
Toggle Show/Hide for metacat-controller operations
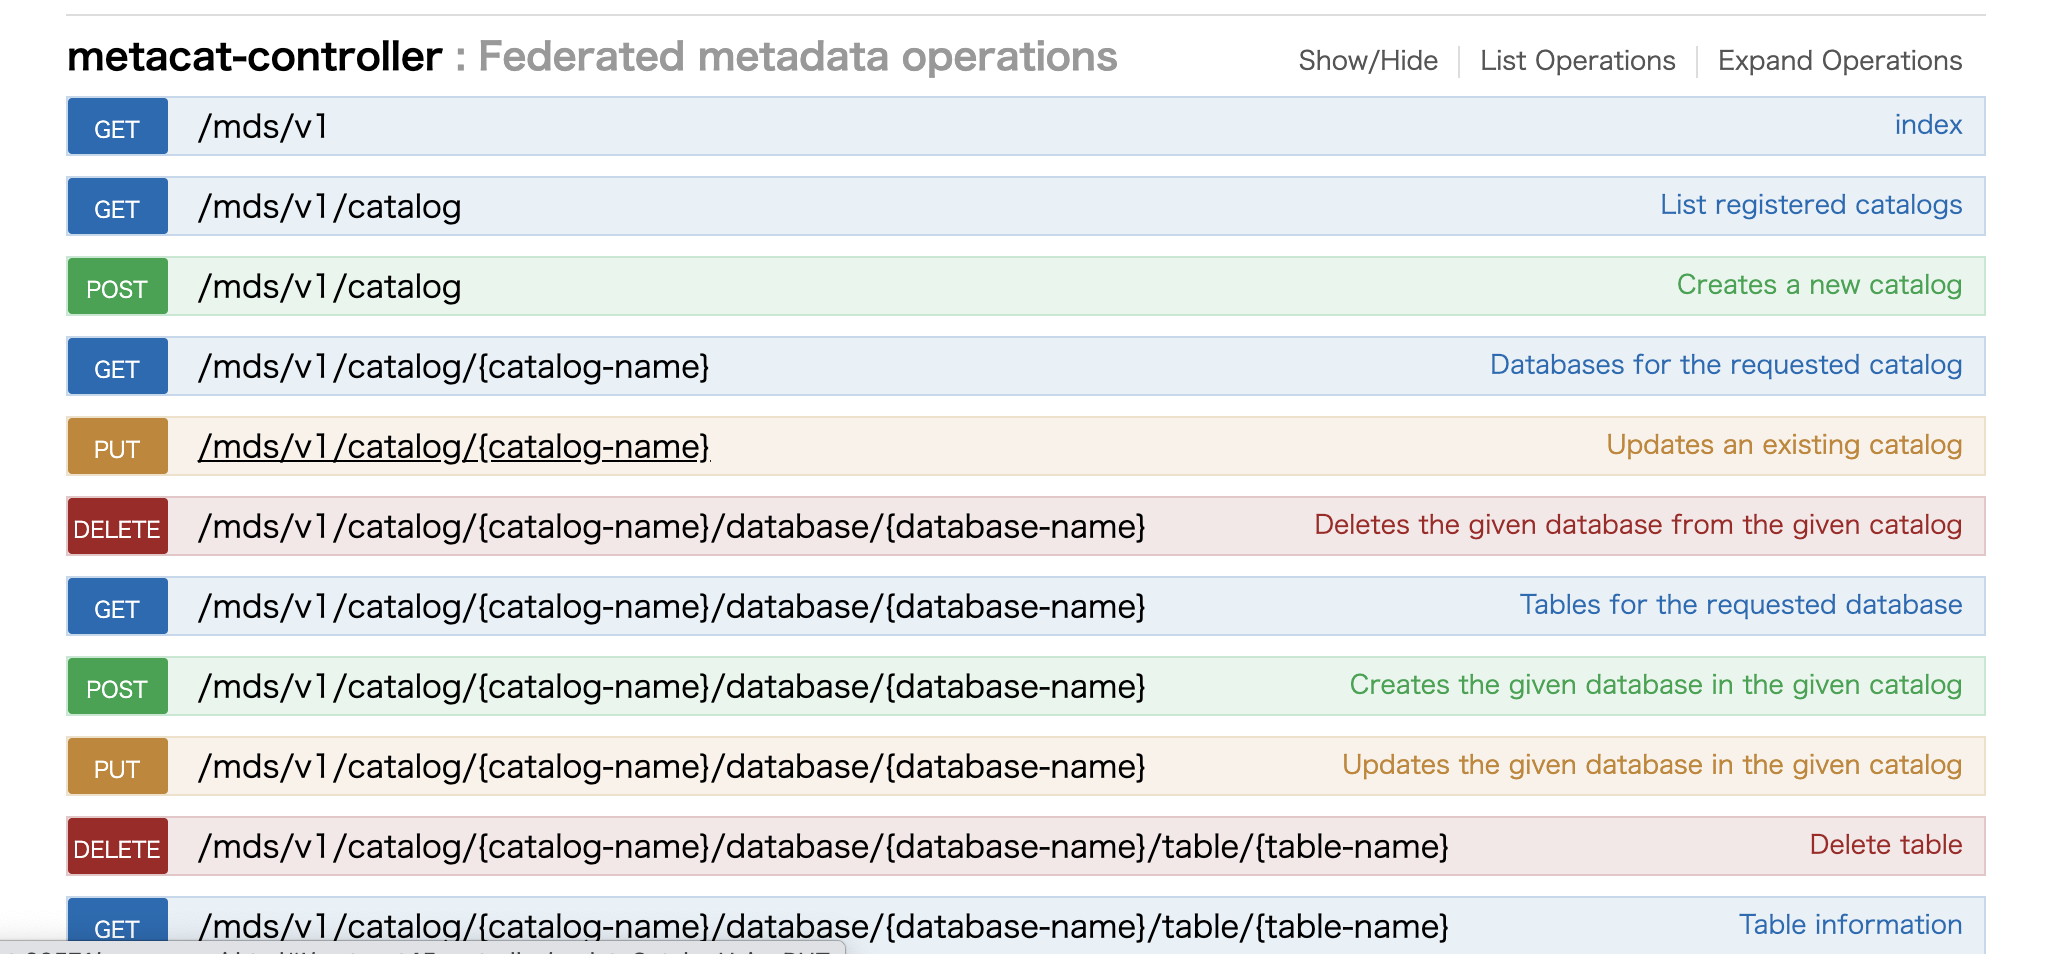(x=1368, y=60)
